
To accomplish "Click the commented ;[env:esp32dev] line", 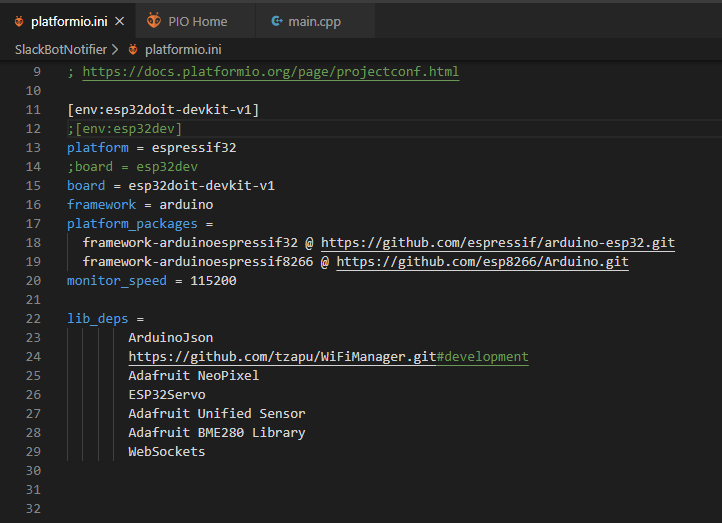I will point(125,128).
